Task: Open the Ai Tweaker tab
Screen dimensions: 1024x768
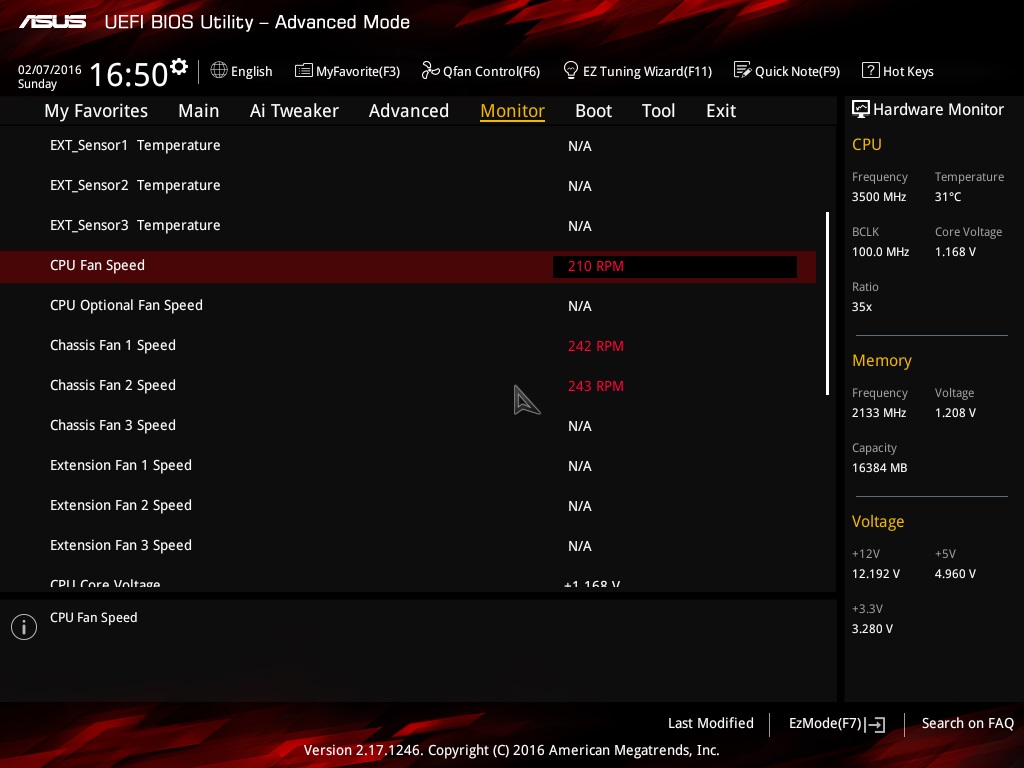Action: [x=294, y=111]
